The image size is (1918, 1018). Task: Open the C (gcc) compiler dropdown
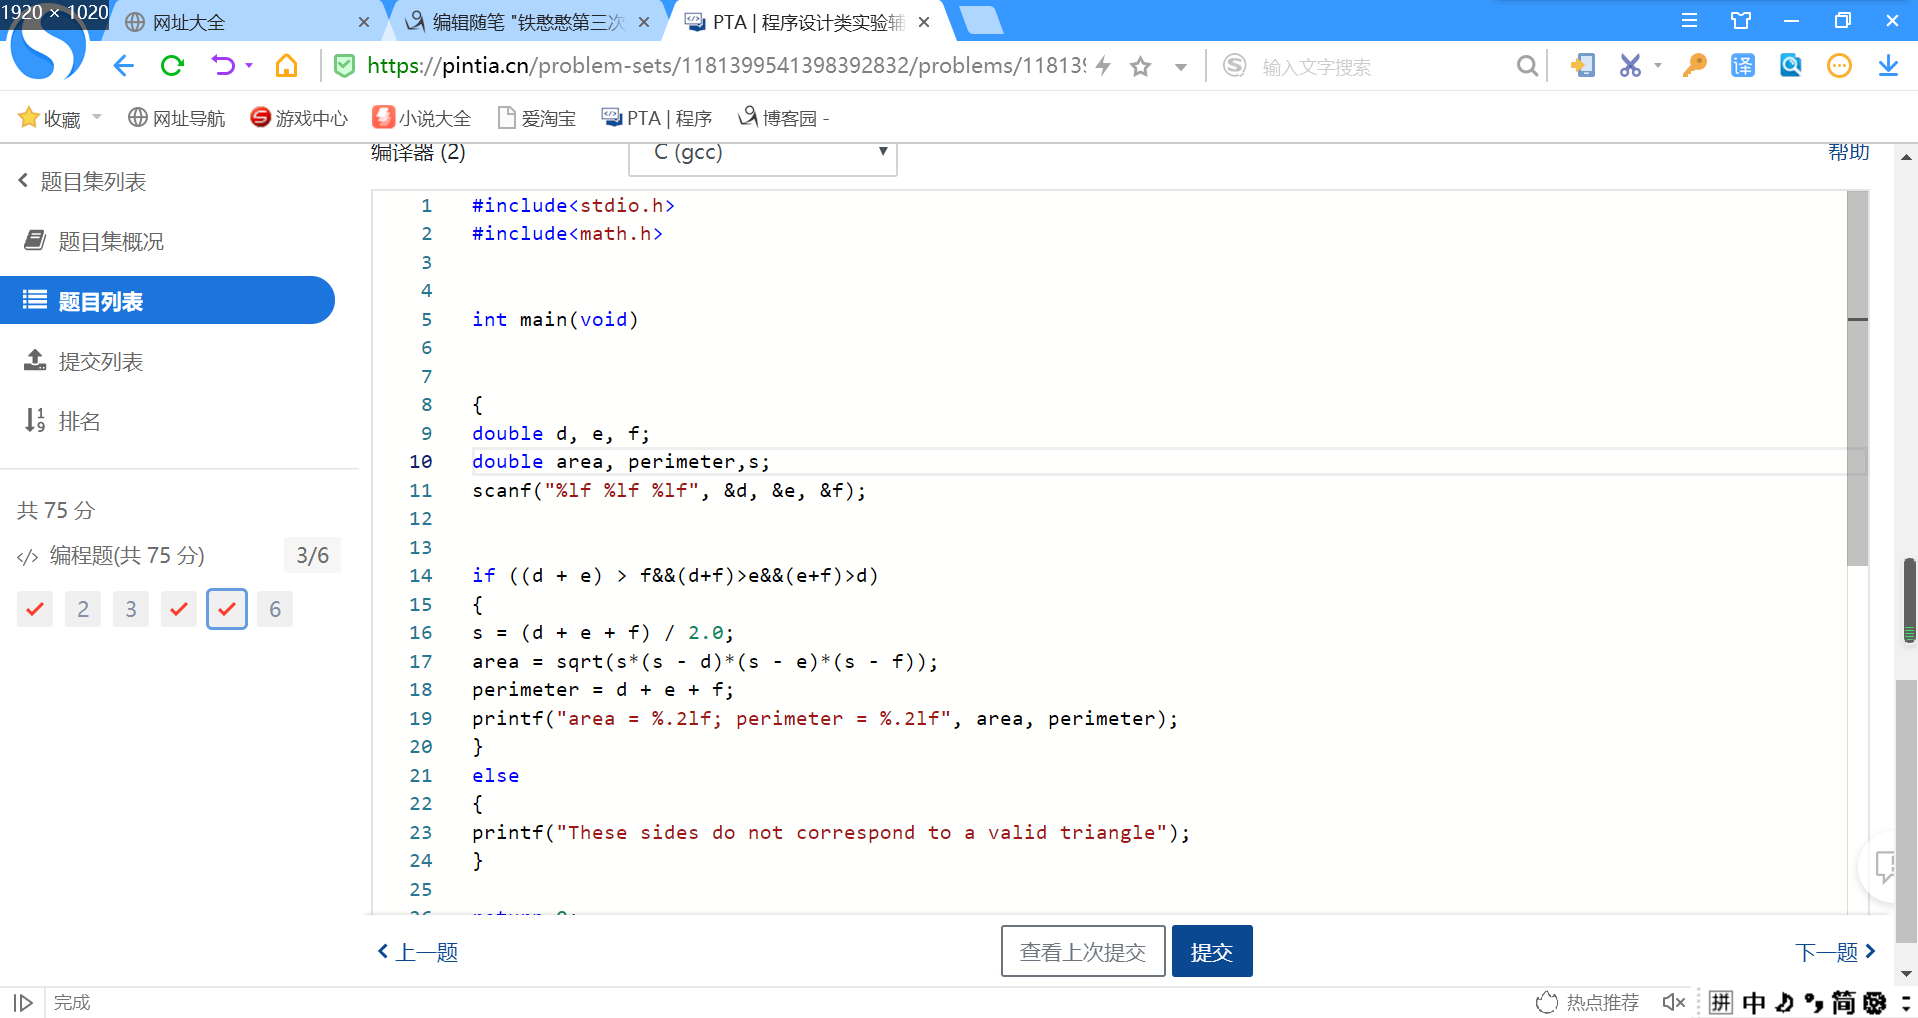(763, 155)
